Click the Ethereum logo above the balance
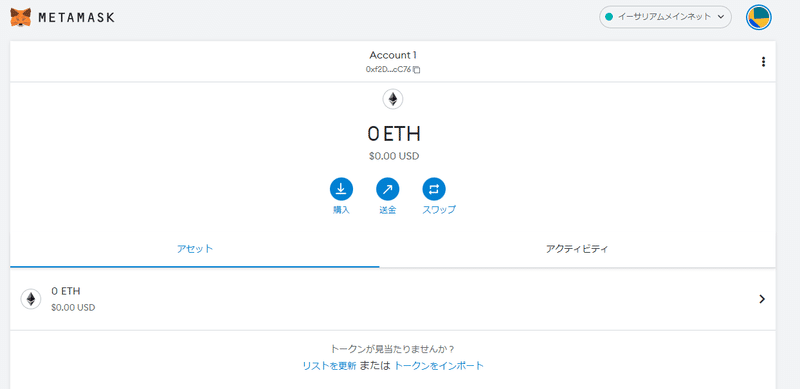 [x=393, y=99]
